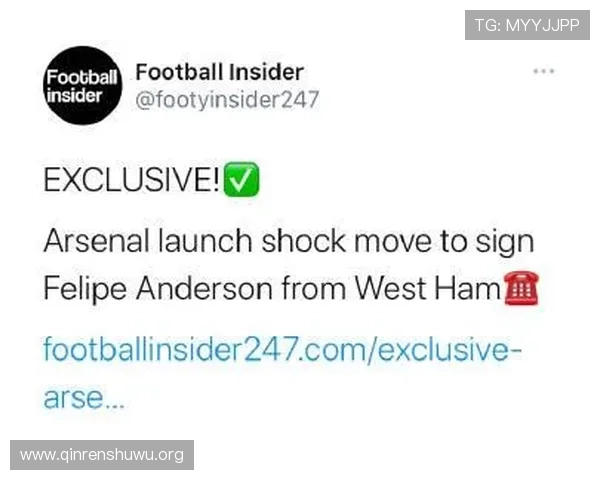This screenshot has width=600, height=480.
Task: Click the word 'launch' in the tweet
Action: 205,242
